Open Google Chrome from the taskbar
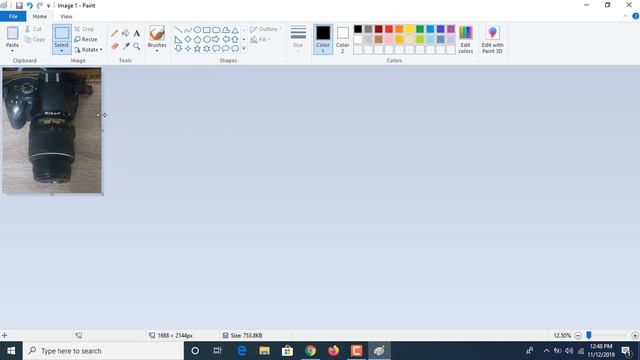 [x=311, y=351]
